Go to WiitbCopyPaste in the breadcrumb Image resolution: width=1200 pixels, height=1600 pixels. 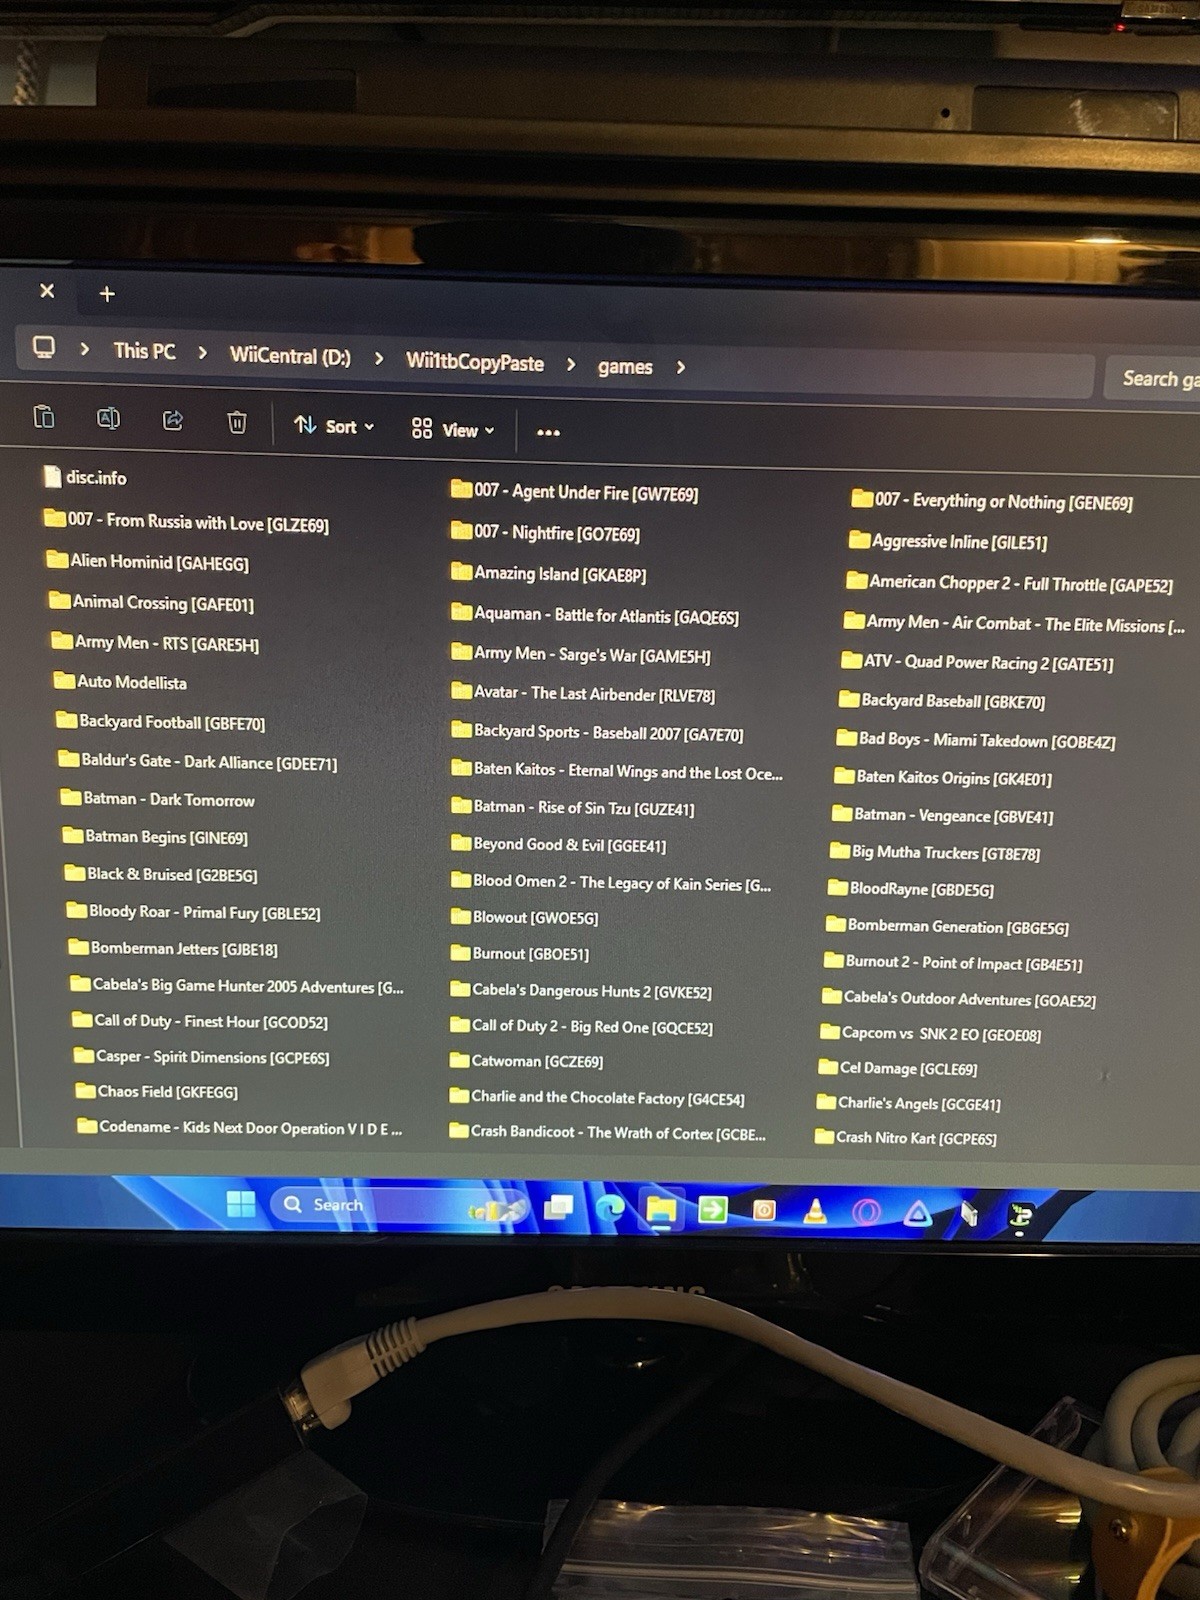(x=475, y=362)
